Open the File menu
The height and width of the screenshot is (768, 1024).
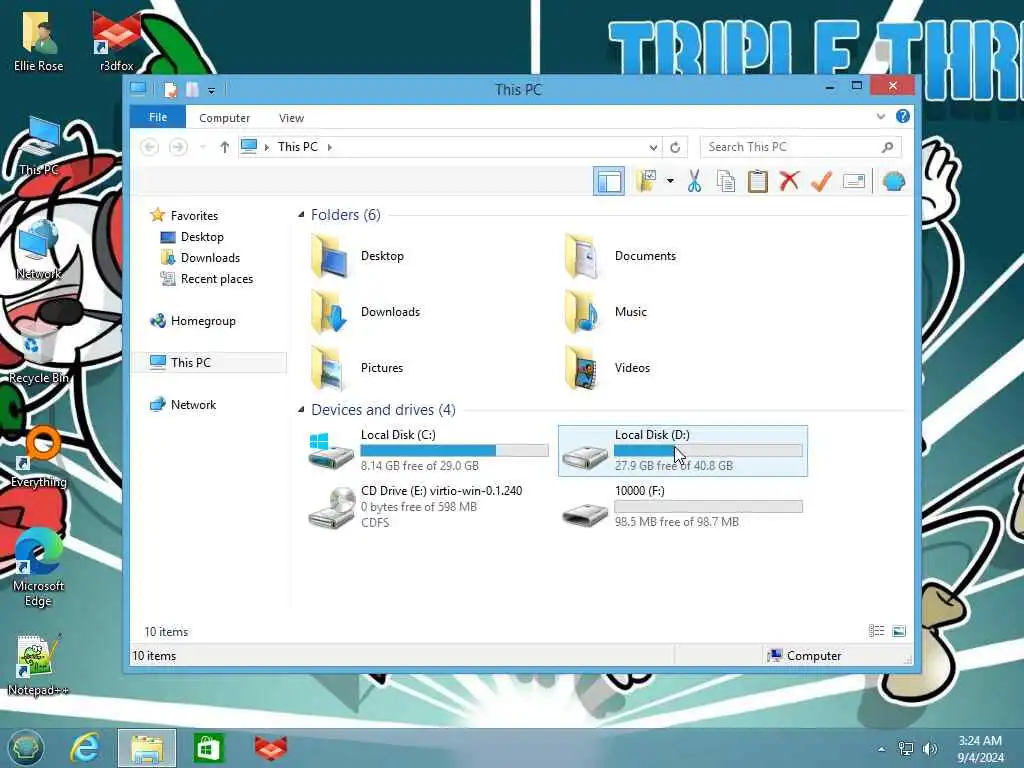coord(158,118)
